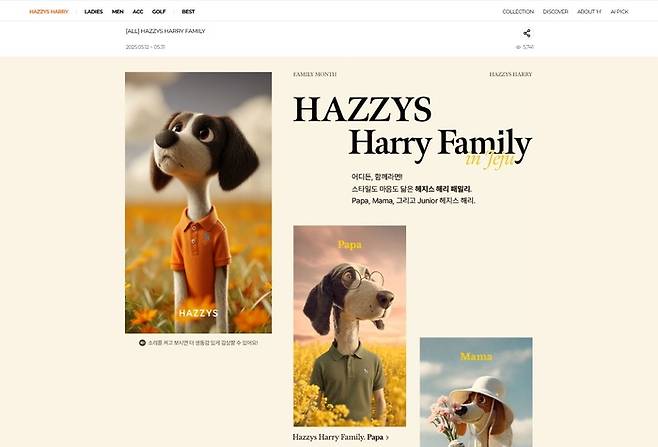Click the sound icon under the video
The height and width of the screenshot is (447, 658).
pyautogui.click(x=142, y=343)
